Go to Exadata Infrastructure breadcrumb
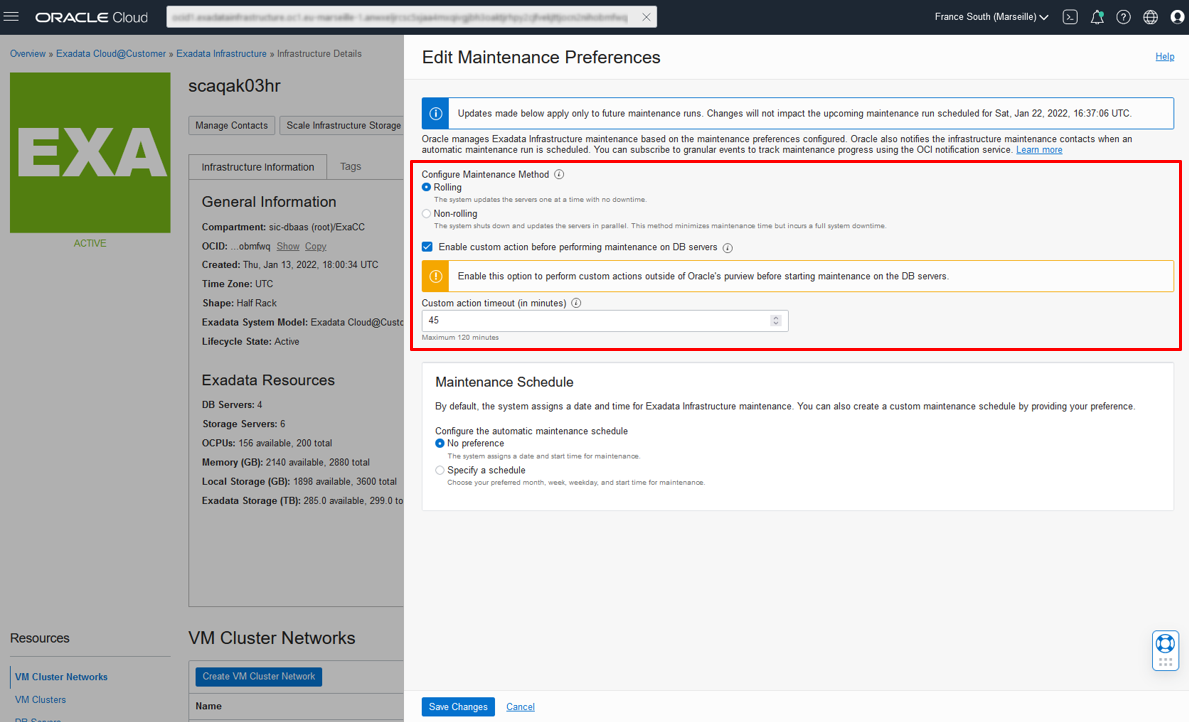This screenshot has width=1189, height=722. [x=221, y=54]
